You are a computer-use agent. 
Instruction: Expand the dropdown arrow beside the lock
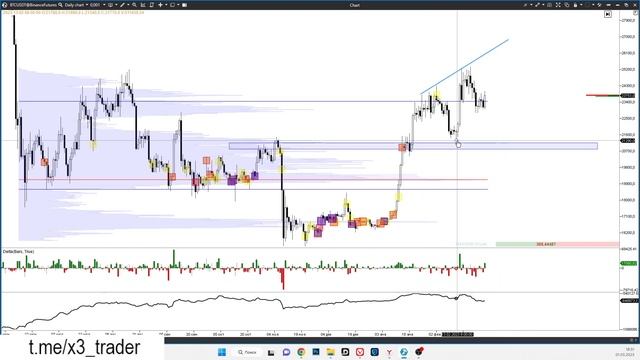tap(581, 5)
